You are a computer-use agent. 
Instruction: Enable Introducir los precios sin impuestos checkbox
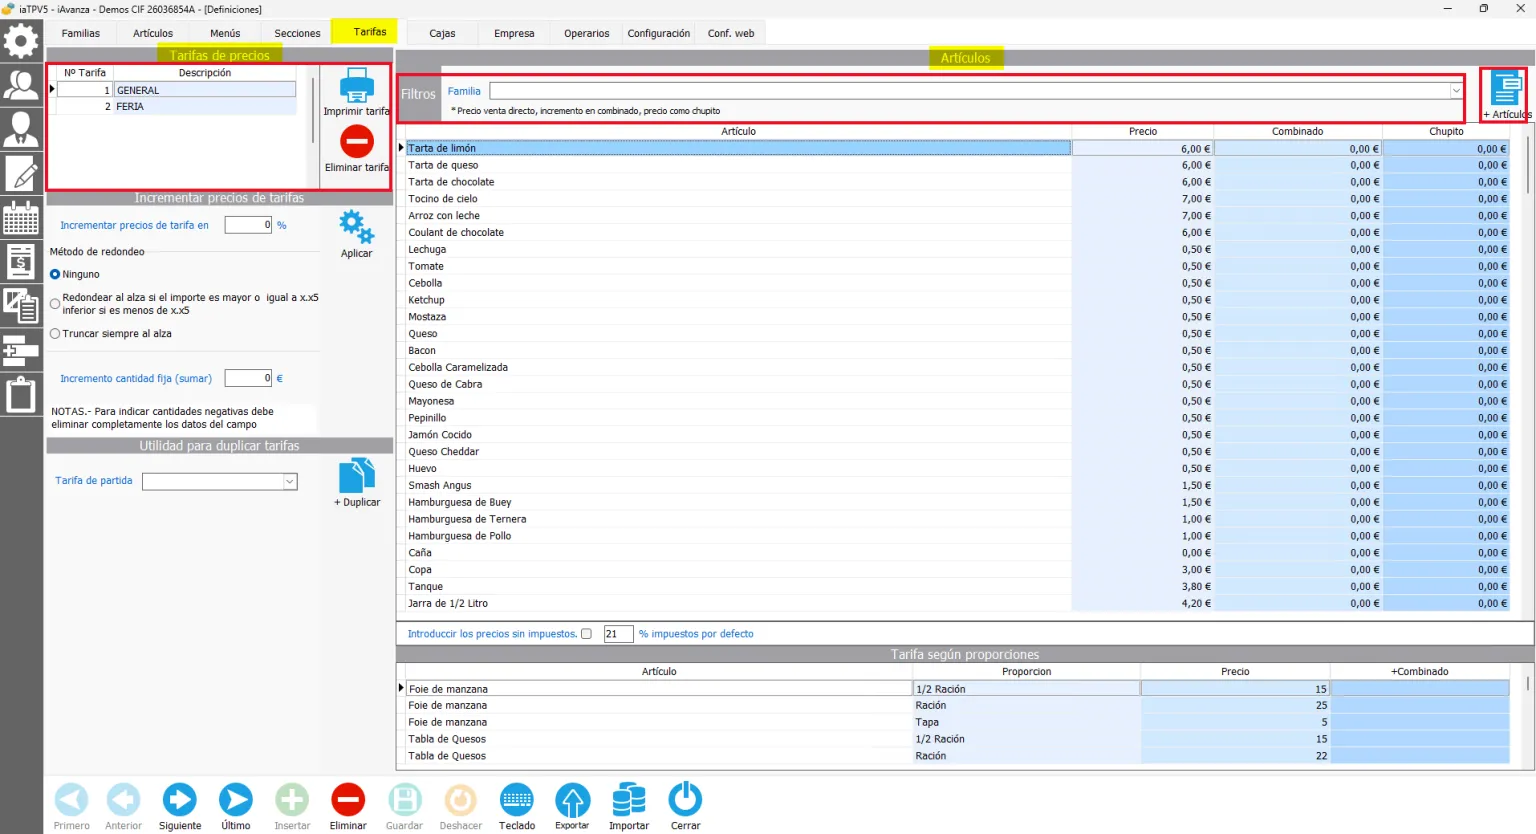pyautogui.click(x=587, y=634)
